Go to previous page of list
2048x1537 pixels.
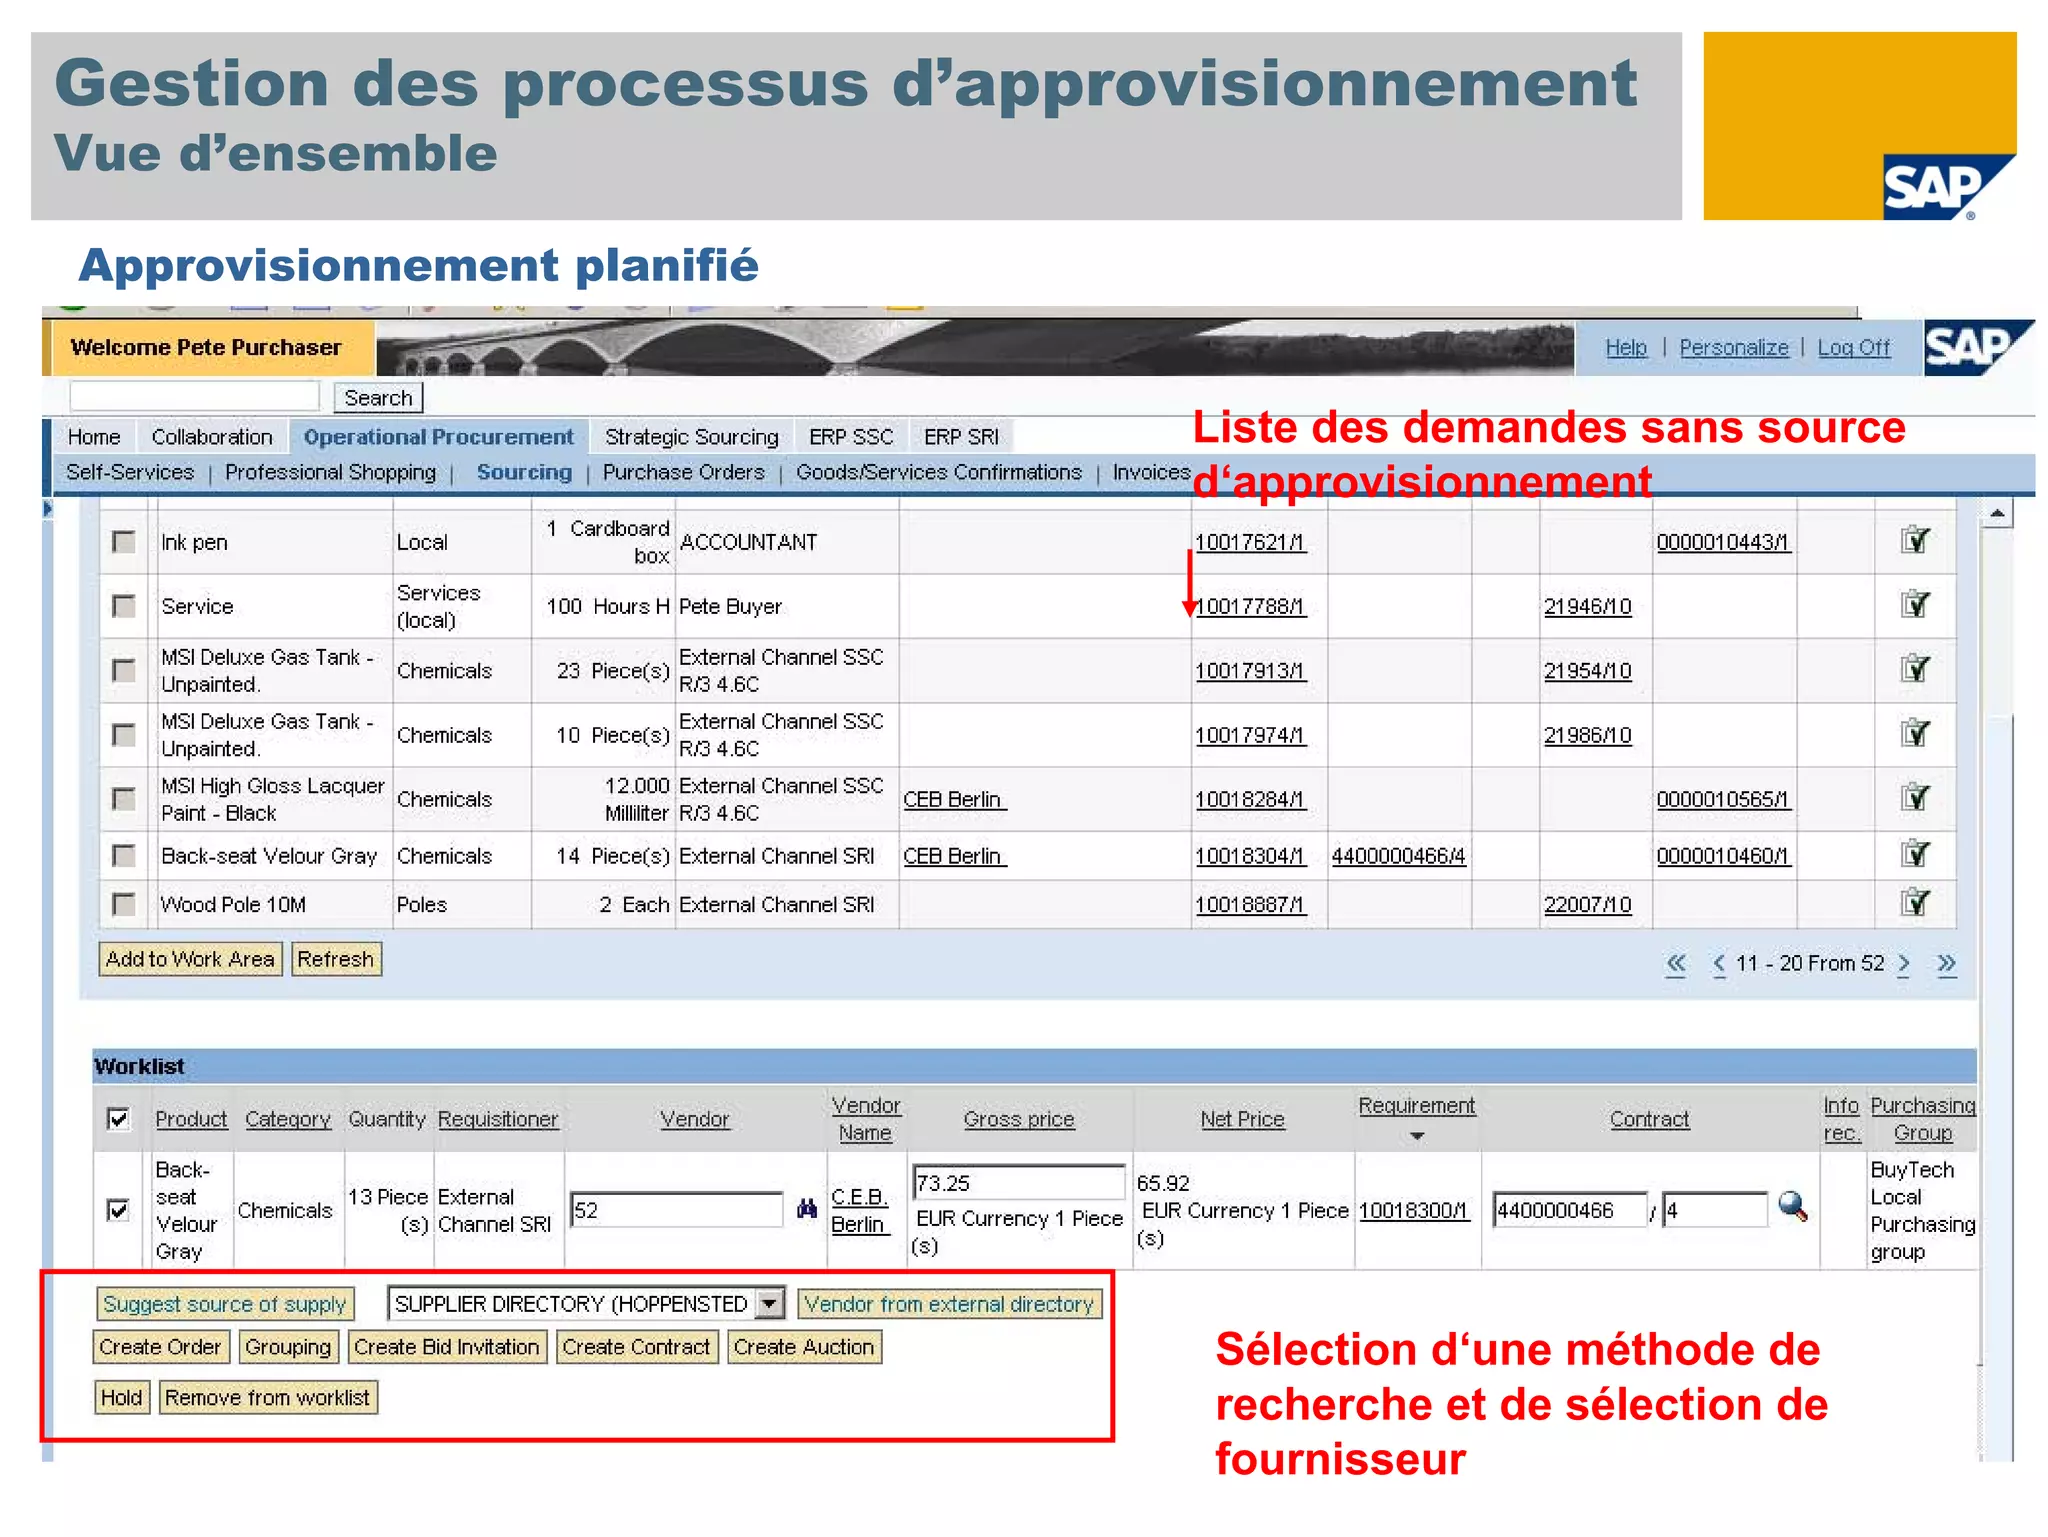[x=1719, y=964]
